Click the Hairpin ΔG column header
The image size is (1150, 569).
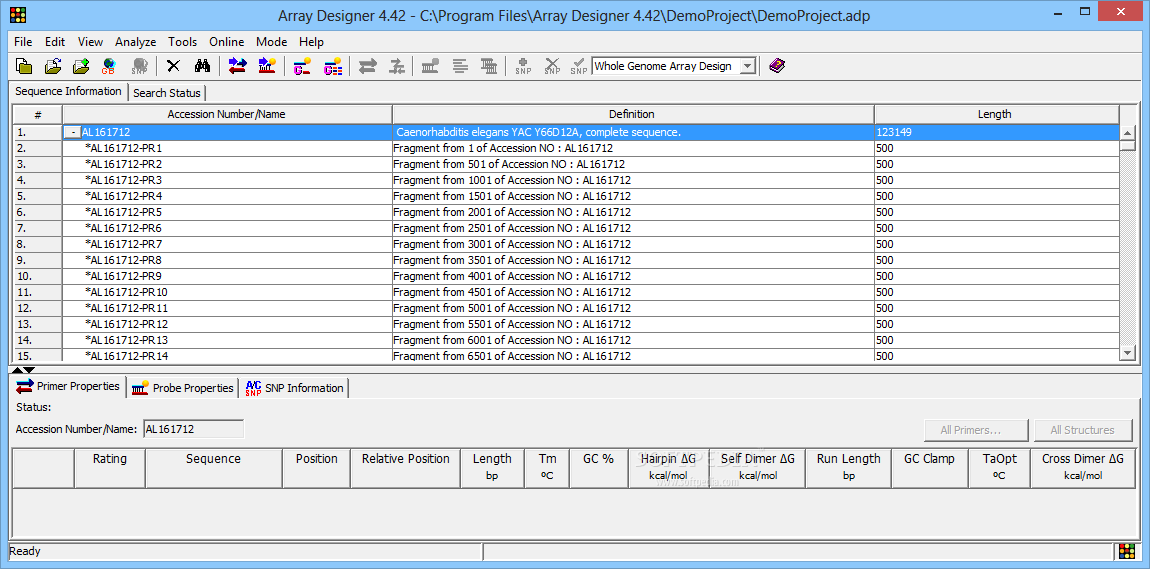click(668, 467)
